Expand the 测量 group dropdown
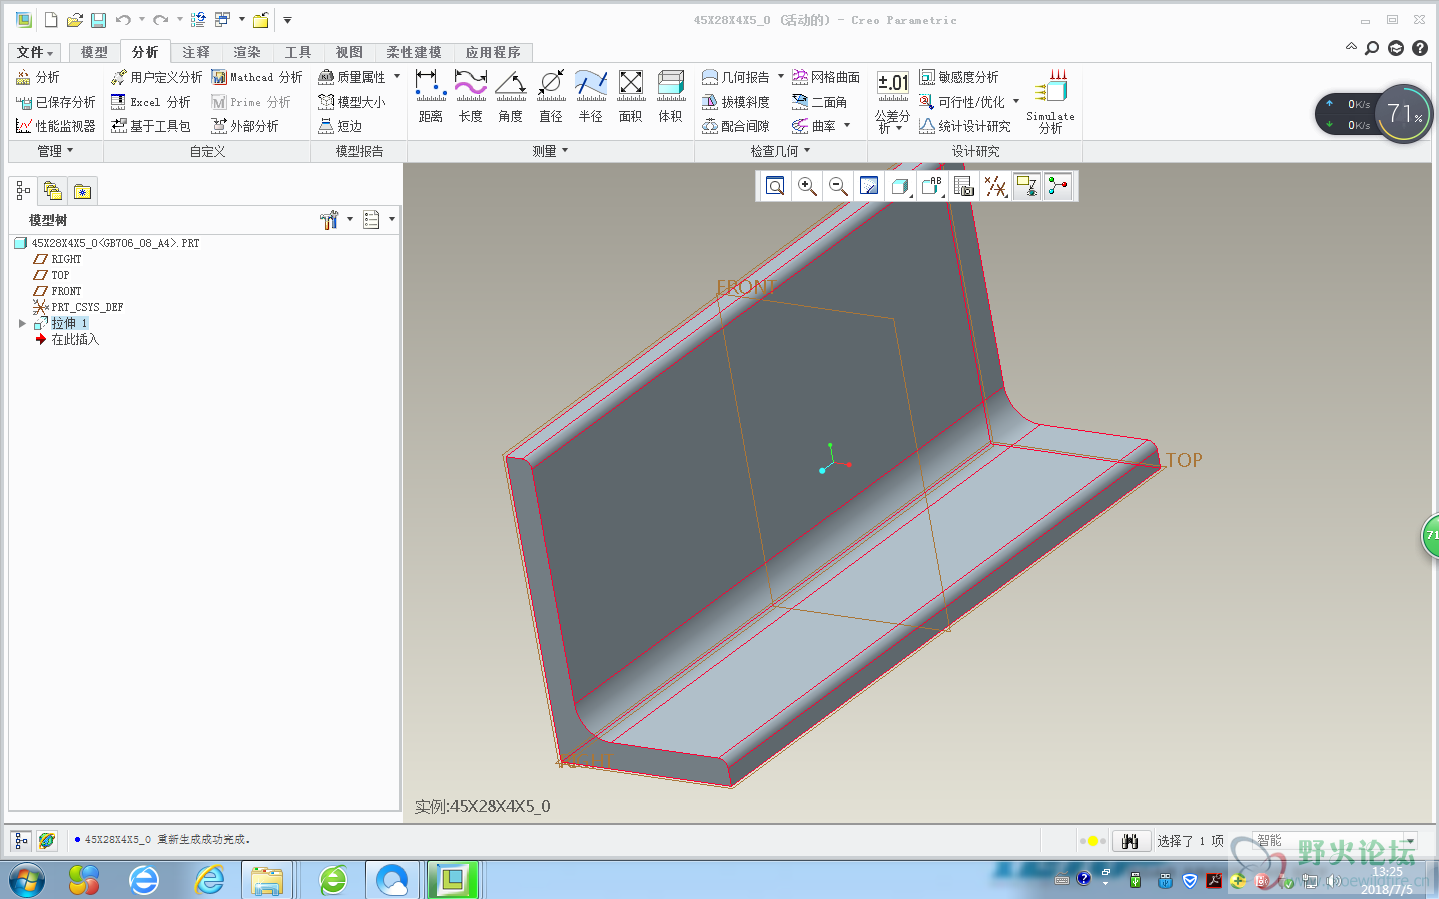Viewport: 1439px width, 899px height. point(550,151)
